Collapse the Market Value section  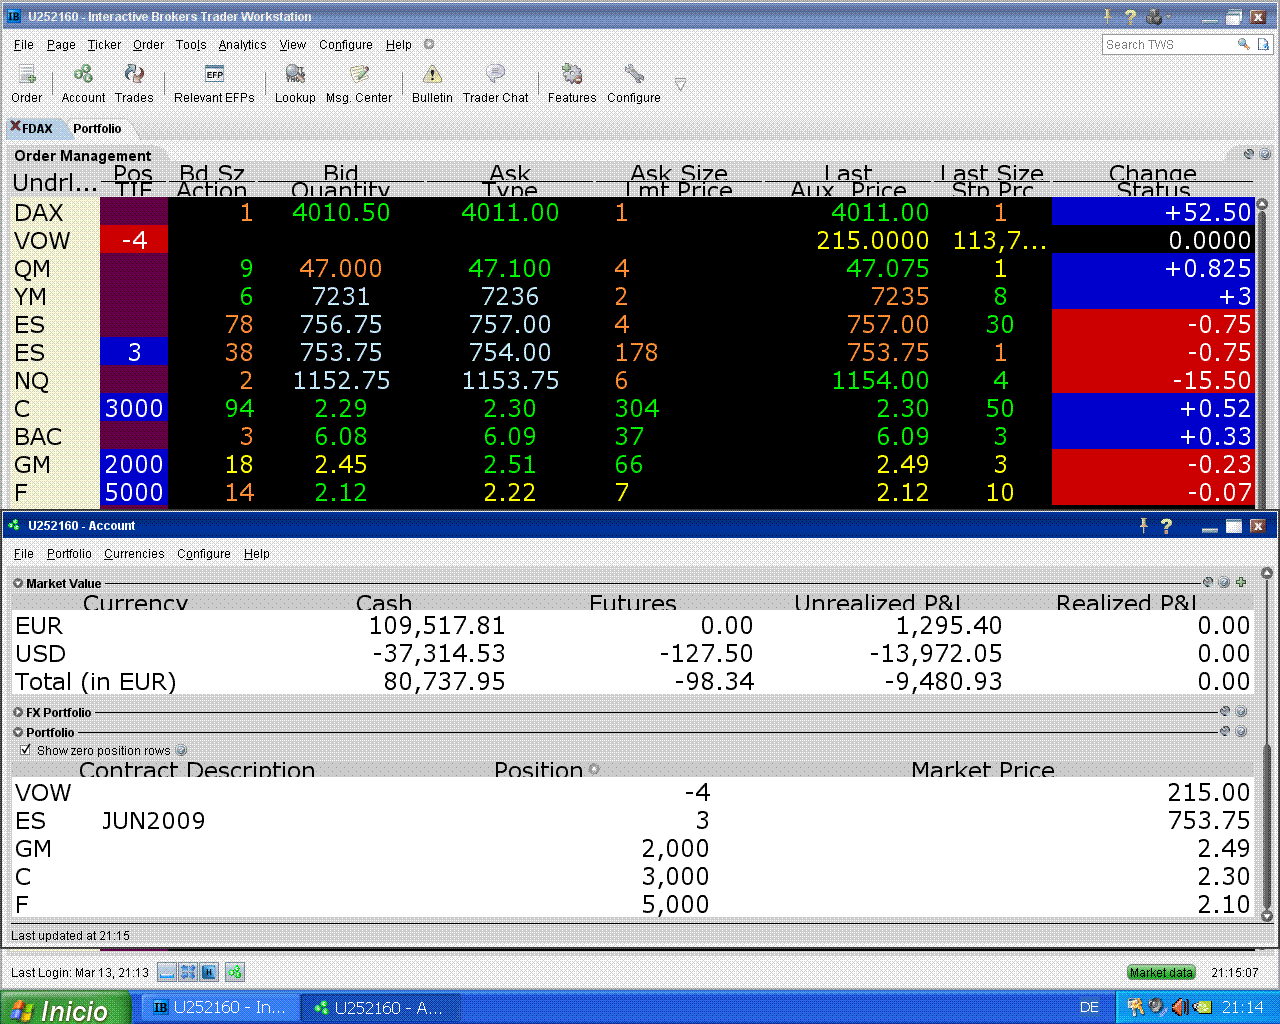[x=18, y=583]
